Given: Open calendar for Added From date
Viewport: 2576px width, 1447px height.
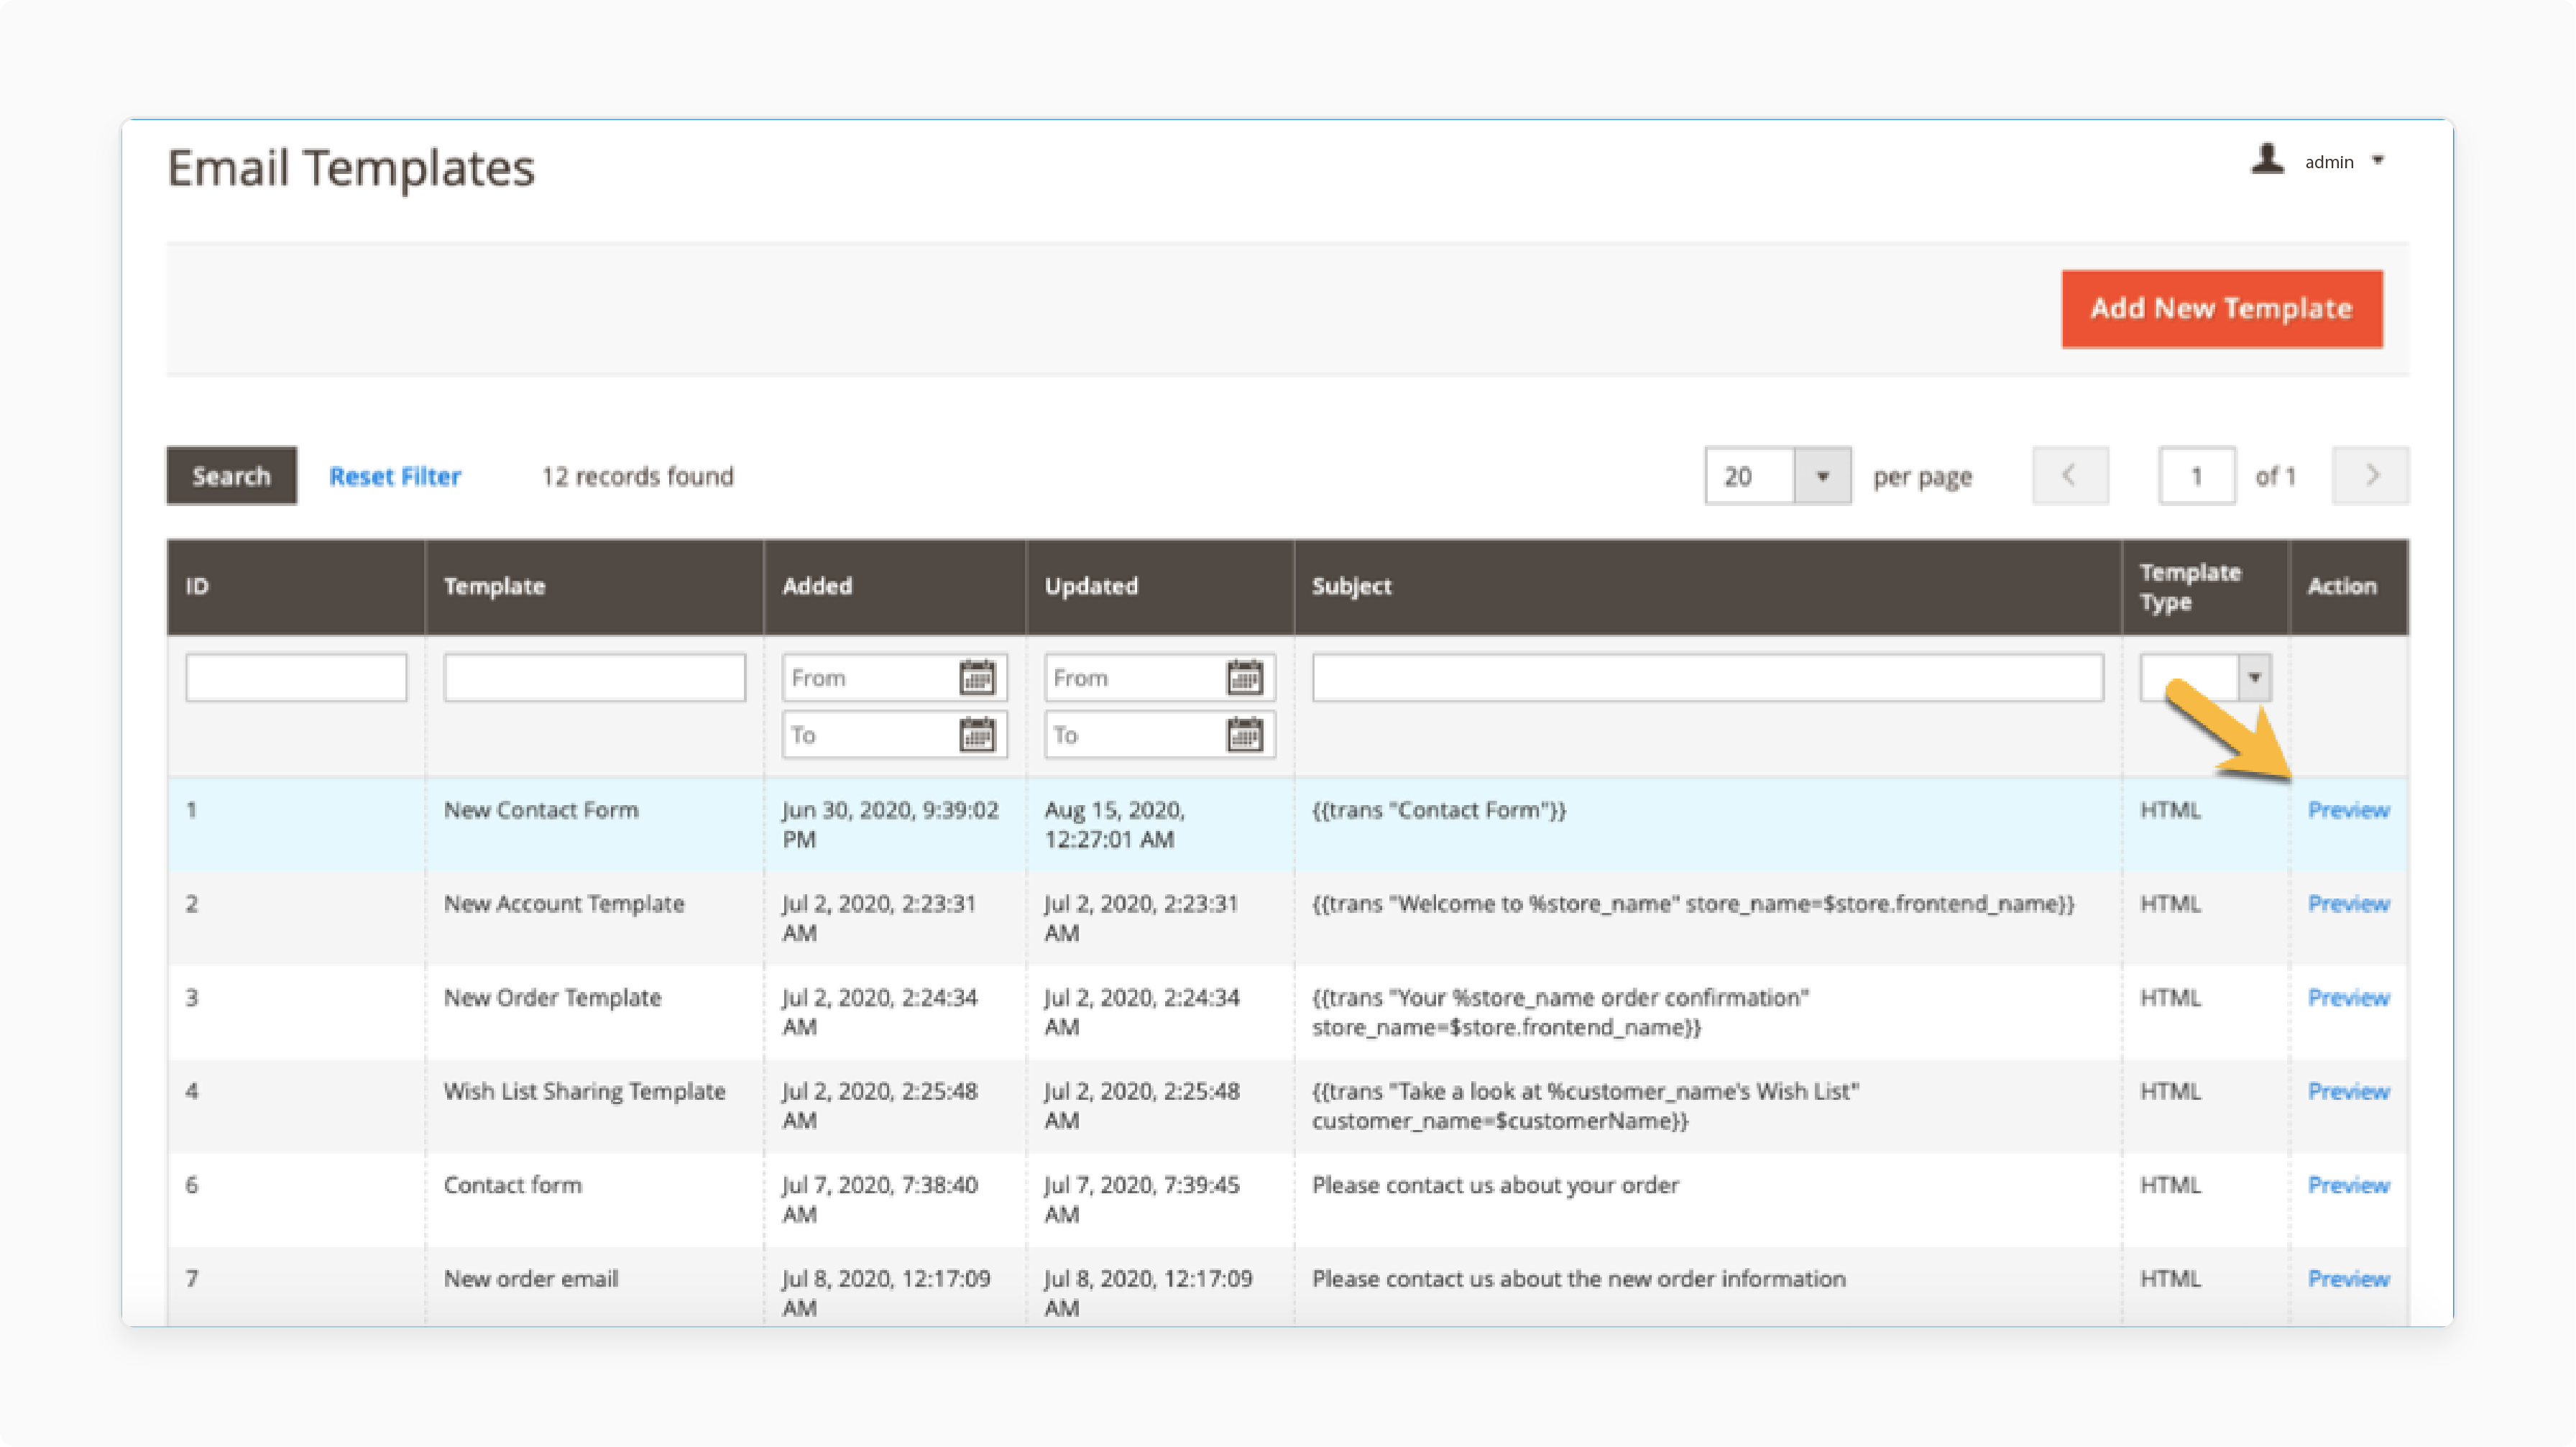Looking at the screenshot, I should pos(976,678).
